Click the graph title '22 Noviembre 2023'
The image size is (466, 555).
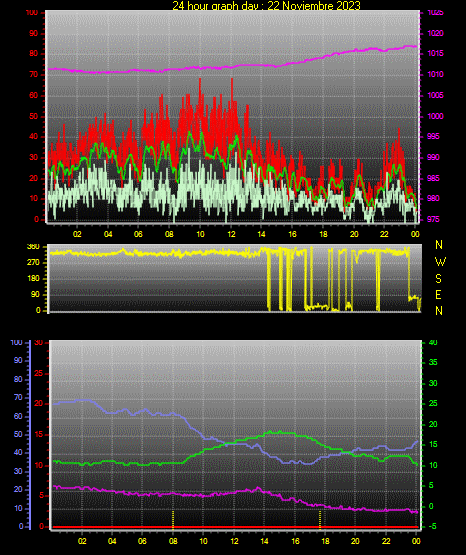(313, 5)
